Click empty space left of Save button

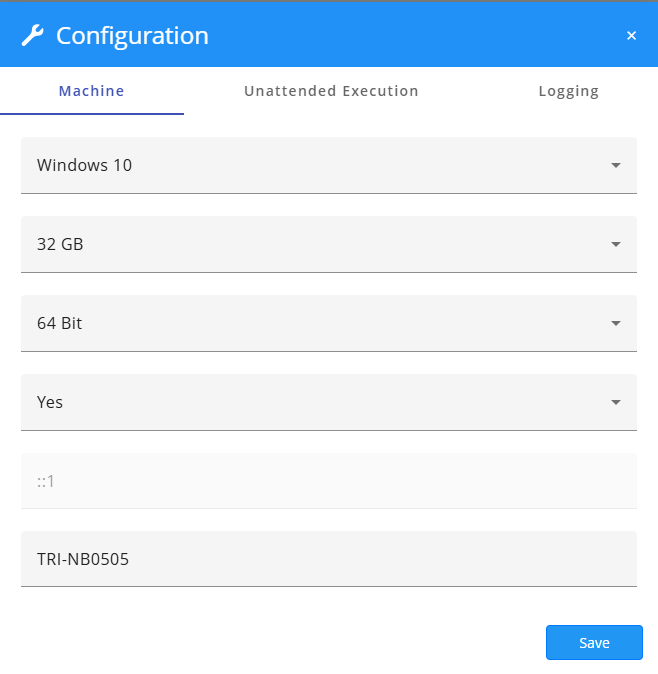click(x=300, y=642)
